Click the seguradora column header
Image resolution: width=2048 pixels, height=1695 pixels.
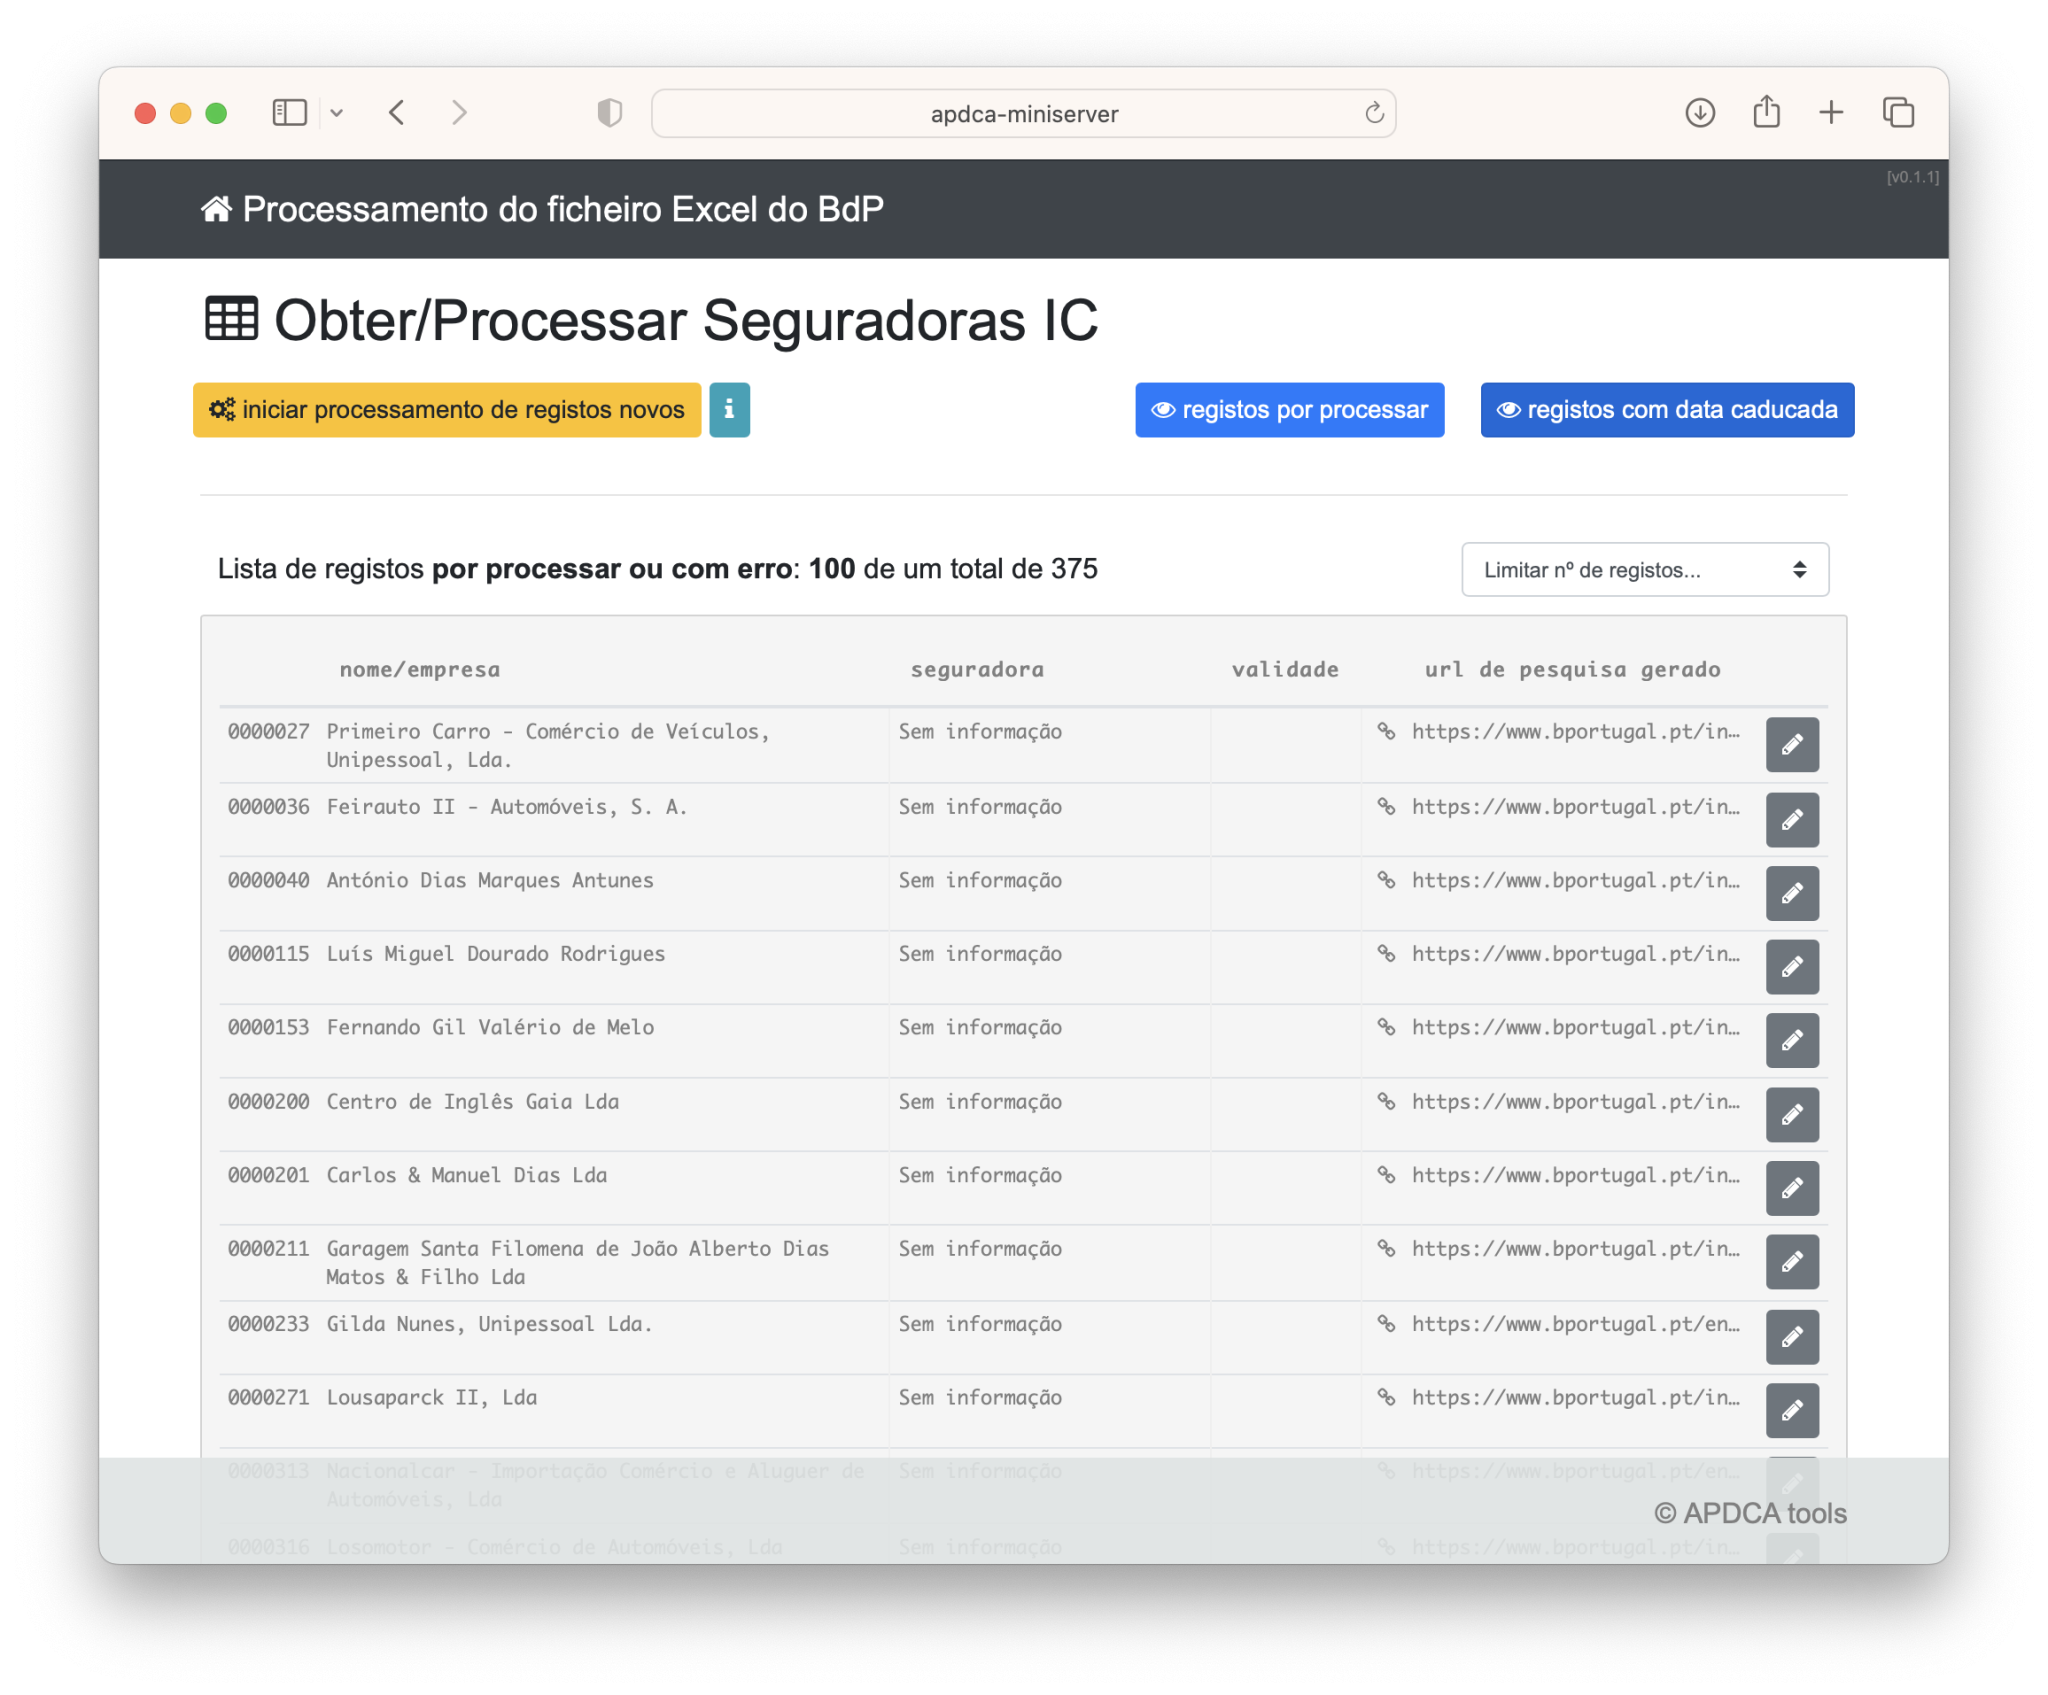pos(977,670)
